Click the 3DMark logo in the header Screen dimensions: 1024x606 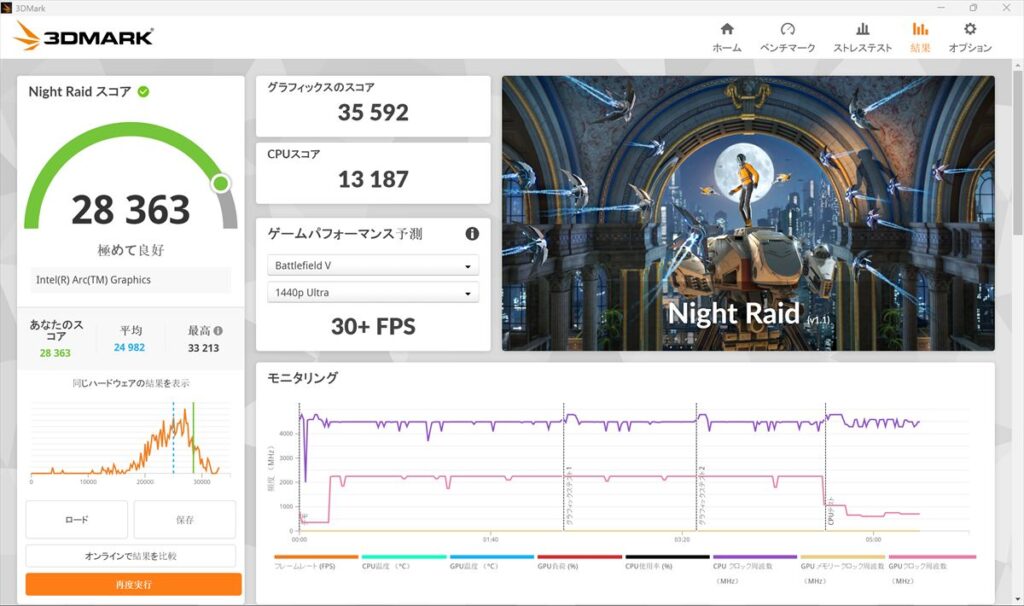pyautogui.click(x=84, y=36)
